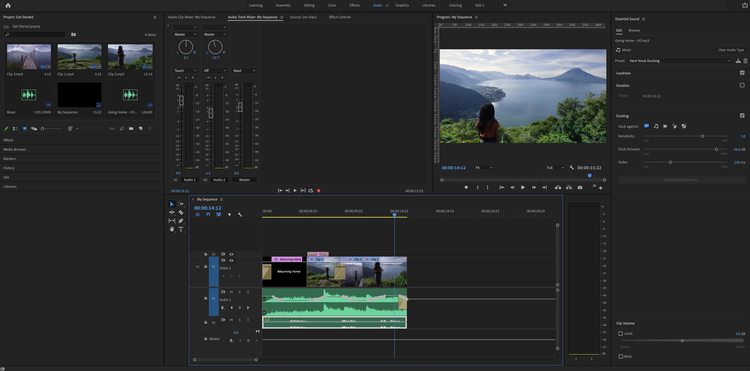Image resolution: width=750 pixels, height=371 pixels.
Task: Select the Razor tool
Action: [181, 212]
